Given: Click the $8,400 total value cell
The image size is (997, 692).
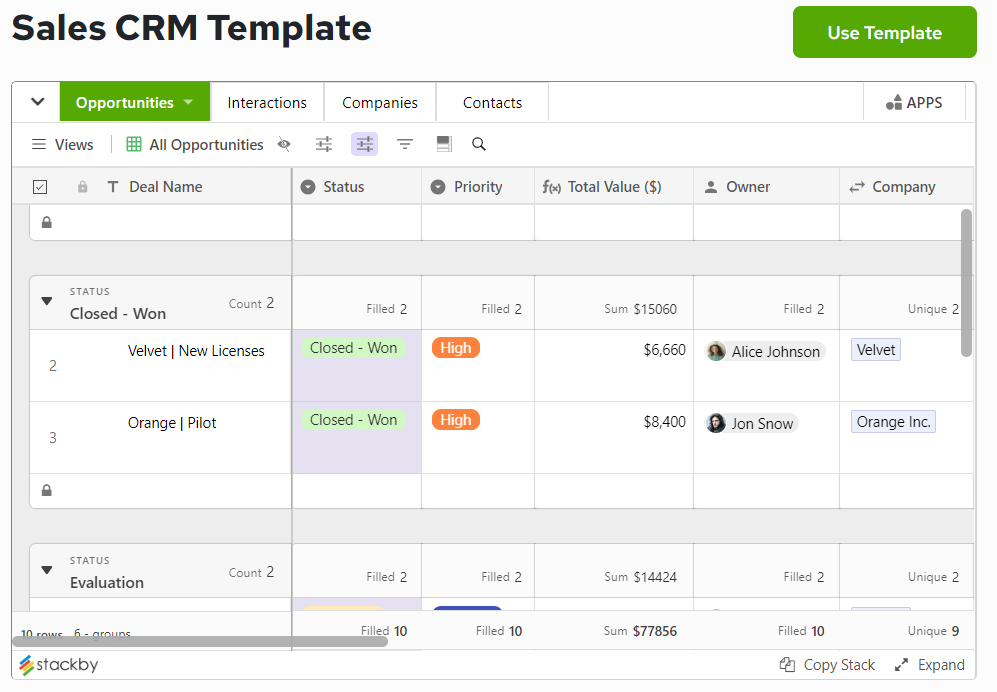Looking at the screenshot, I should pos(614,438).
